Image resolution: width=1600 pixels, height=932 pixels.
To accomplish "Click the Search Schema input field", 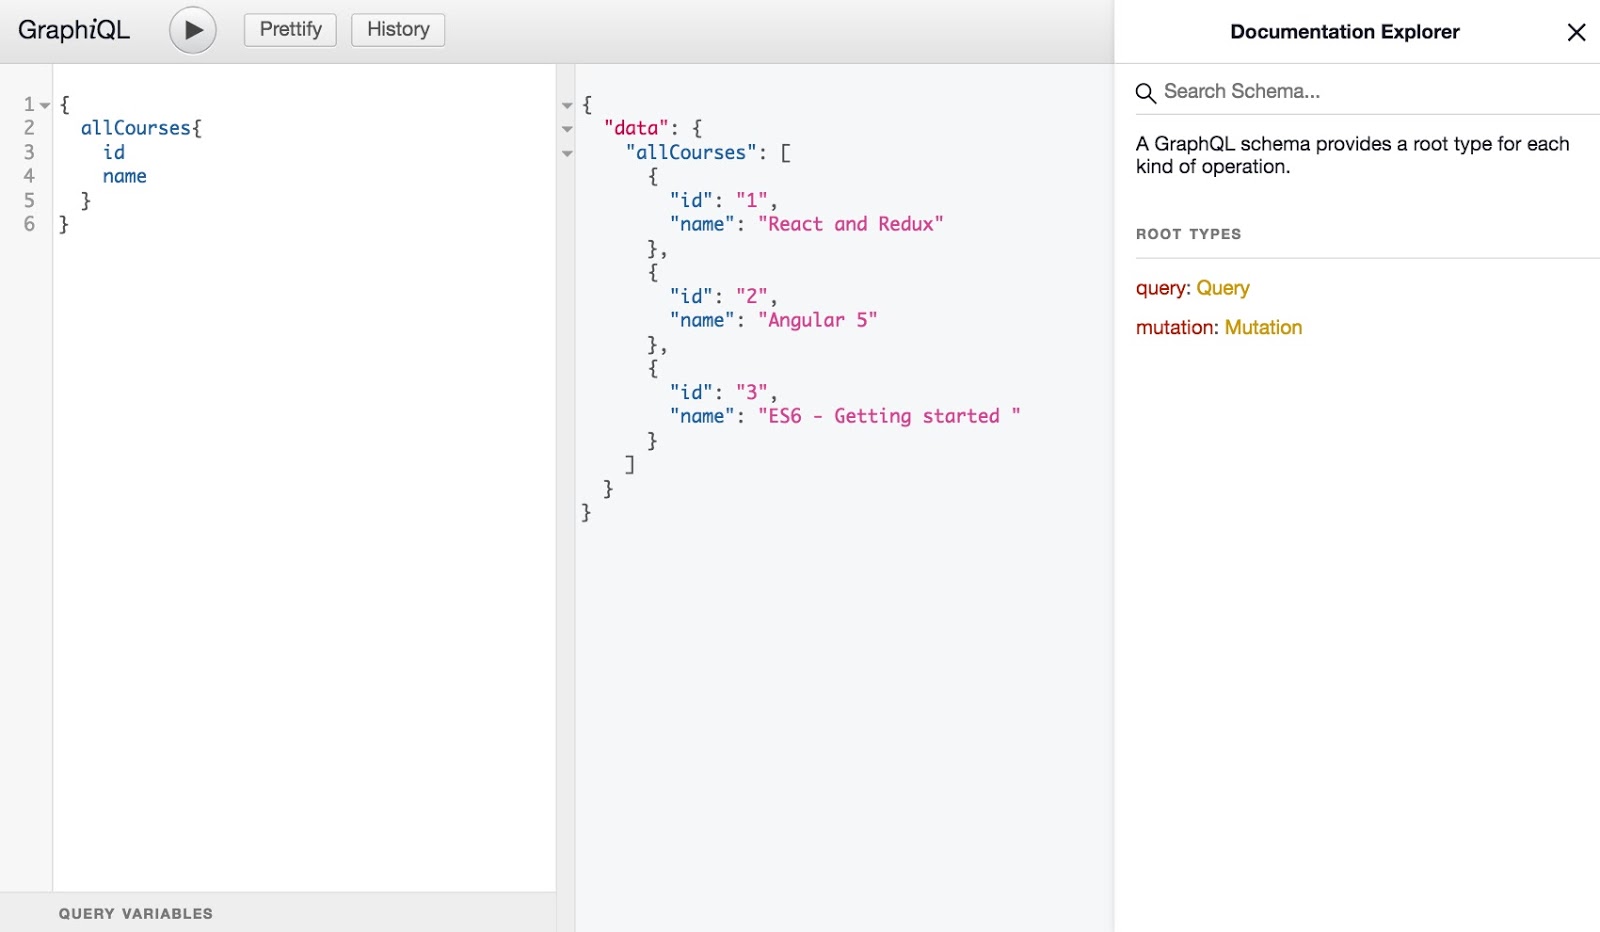I will pyautogui.click(x=1300, y=91).
